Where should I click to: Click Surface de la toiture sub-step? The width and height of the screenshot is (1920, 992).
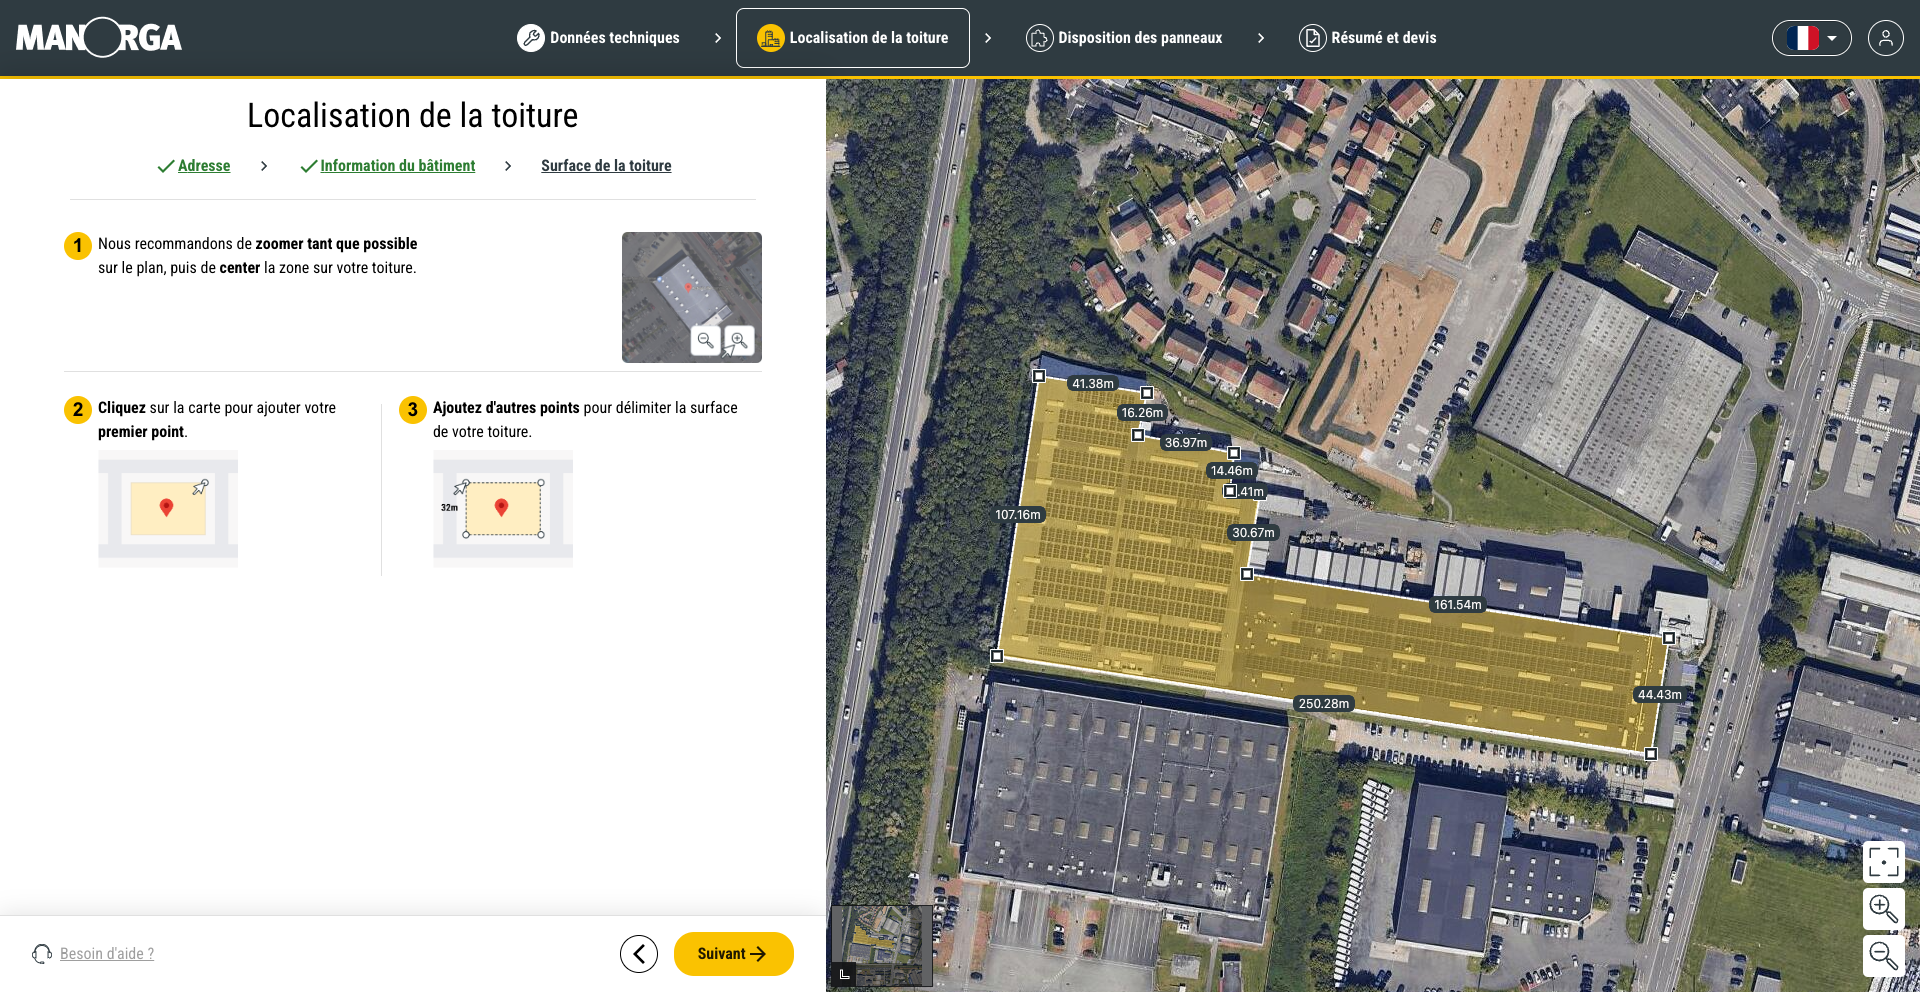(x=606, y=166)
